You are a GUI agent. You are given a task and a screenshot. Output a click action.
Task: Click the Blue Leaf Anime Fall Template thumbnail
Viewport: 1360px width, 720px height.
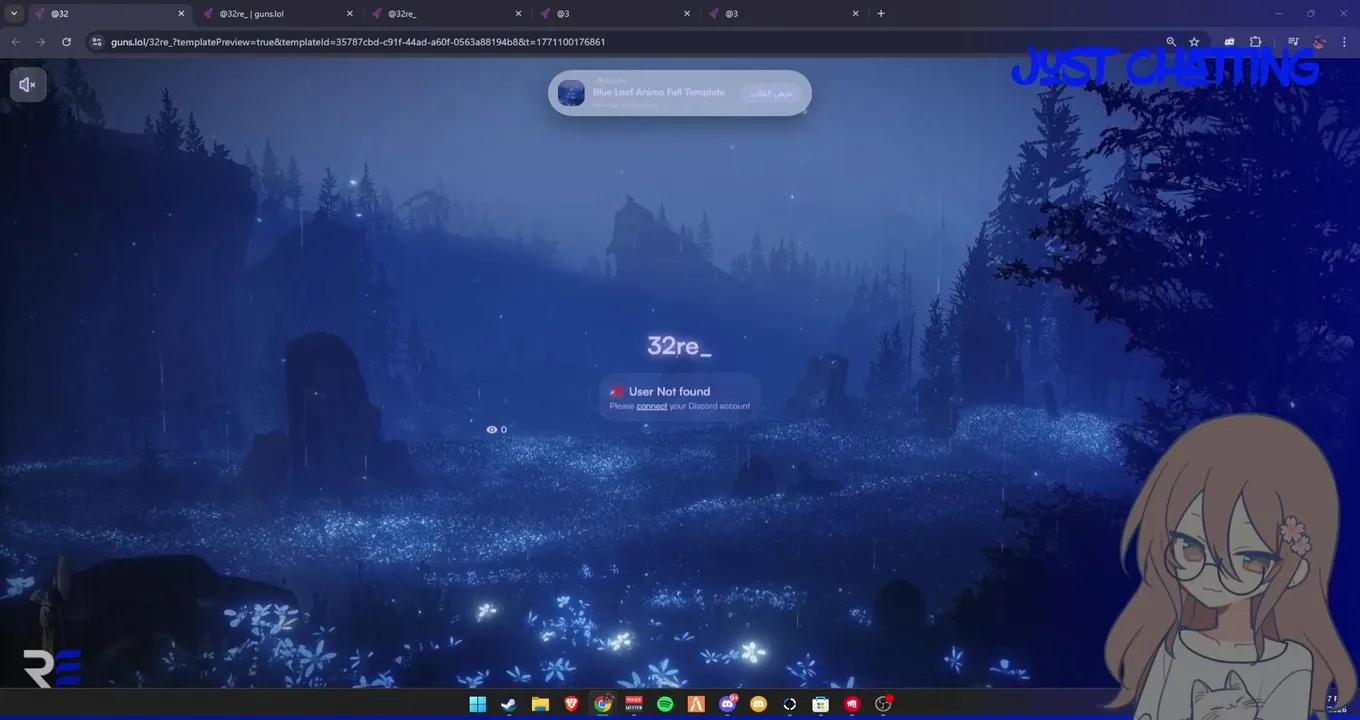(x=571, y=93)
